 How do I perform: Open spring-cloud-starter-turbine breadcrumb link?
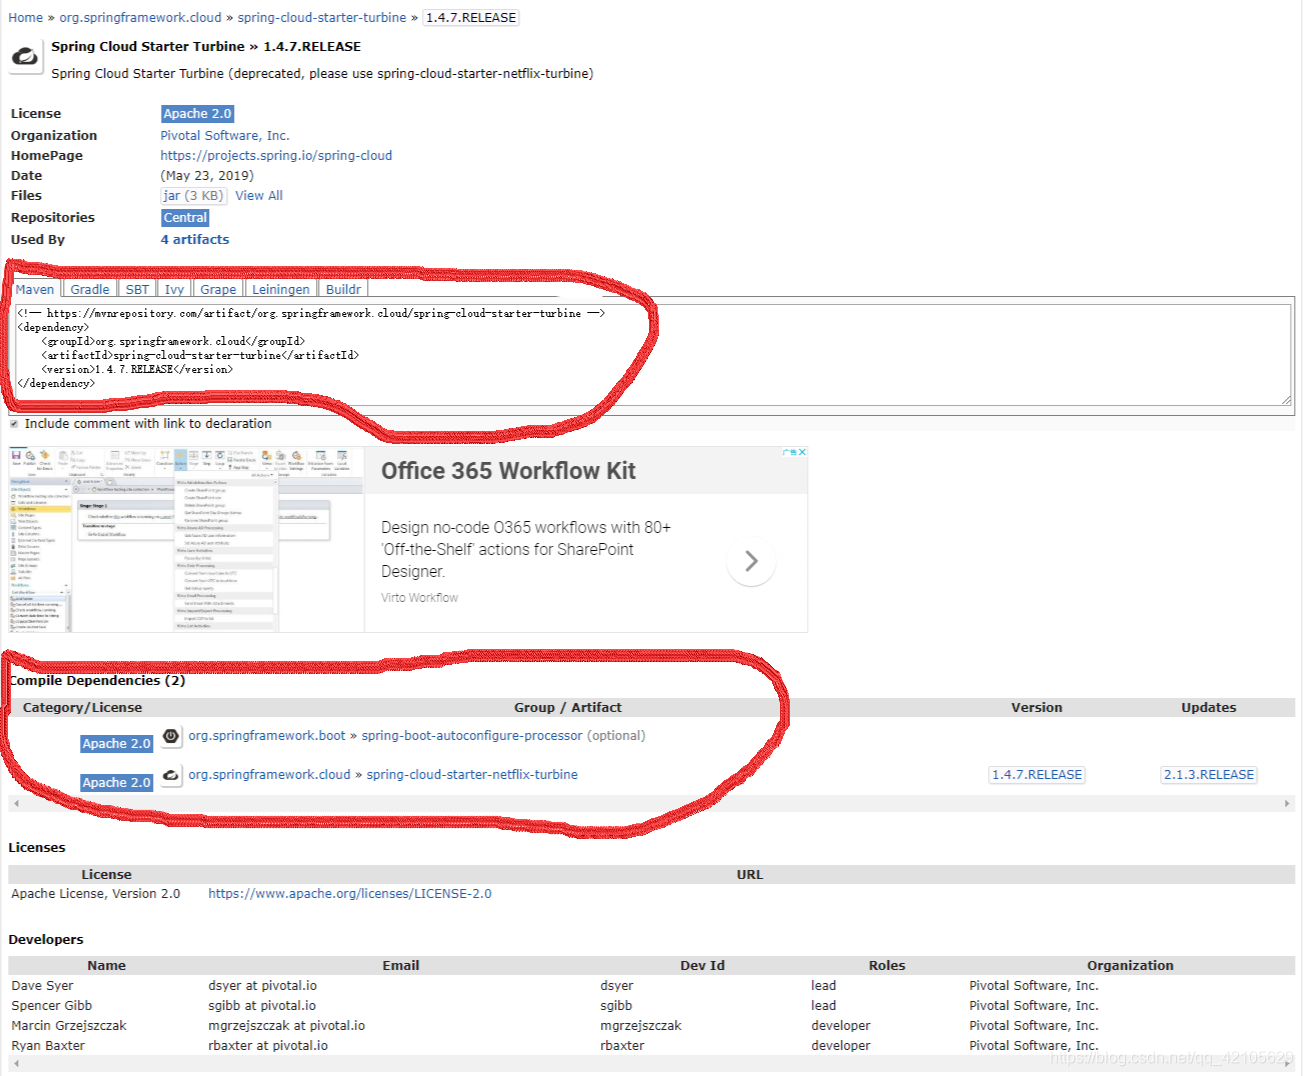coord(322,17)
